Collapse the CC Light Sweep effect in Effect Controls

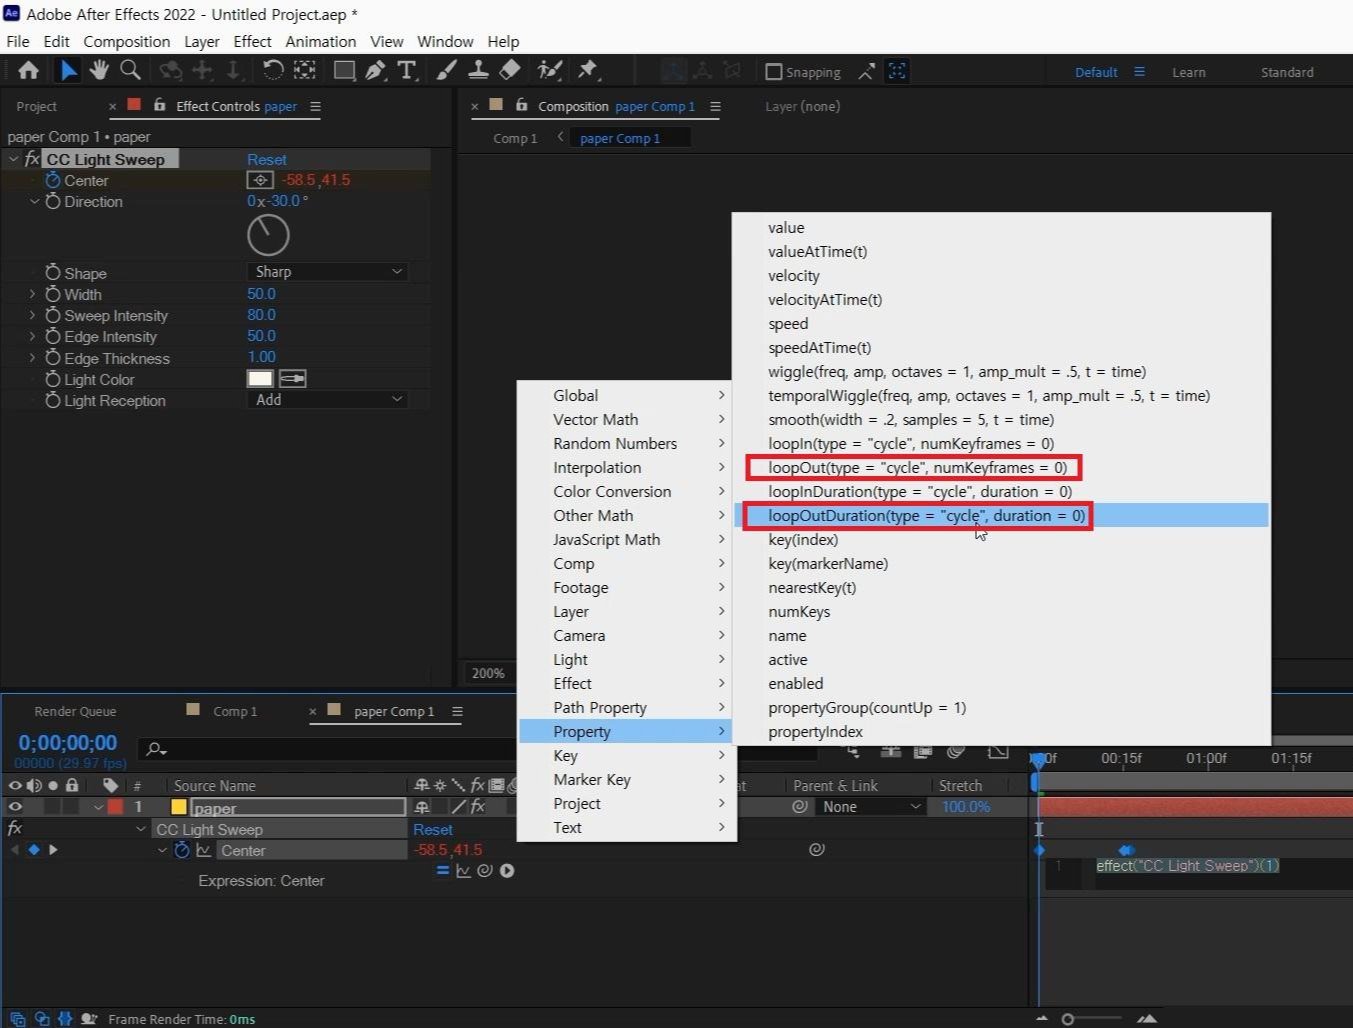(14, 159)
